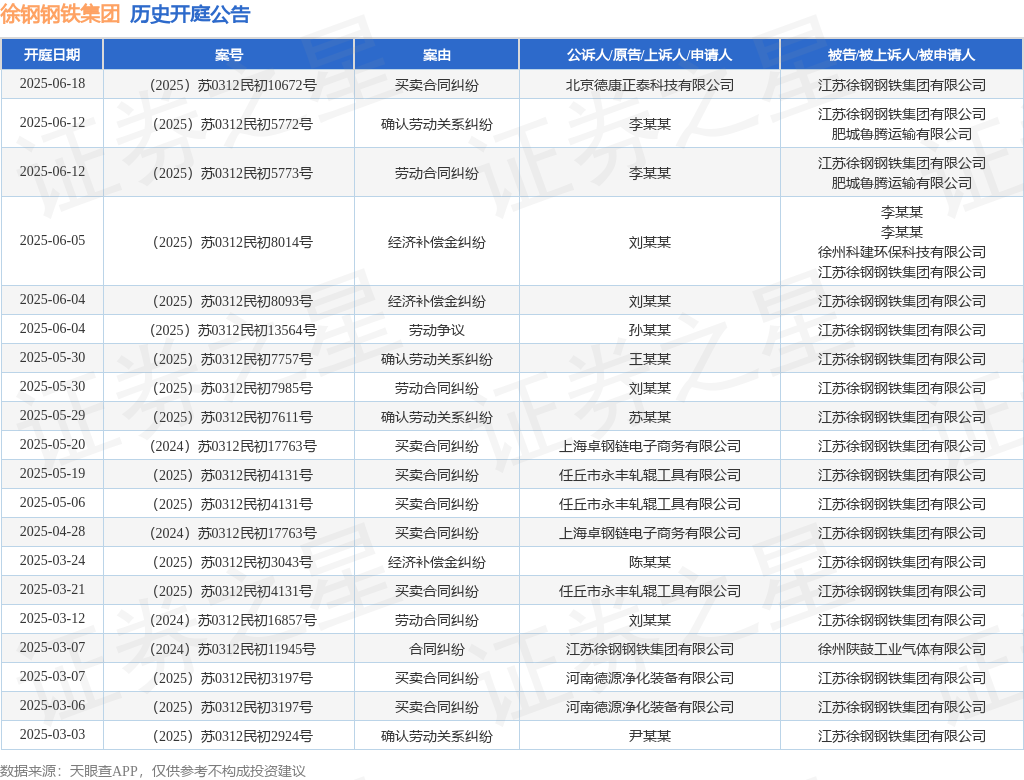Select case number (2024)苏0312民初16857号
This screenshot has width=1024, height=780.
(232, 620)
